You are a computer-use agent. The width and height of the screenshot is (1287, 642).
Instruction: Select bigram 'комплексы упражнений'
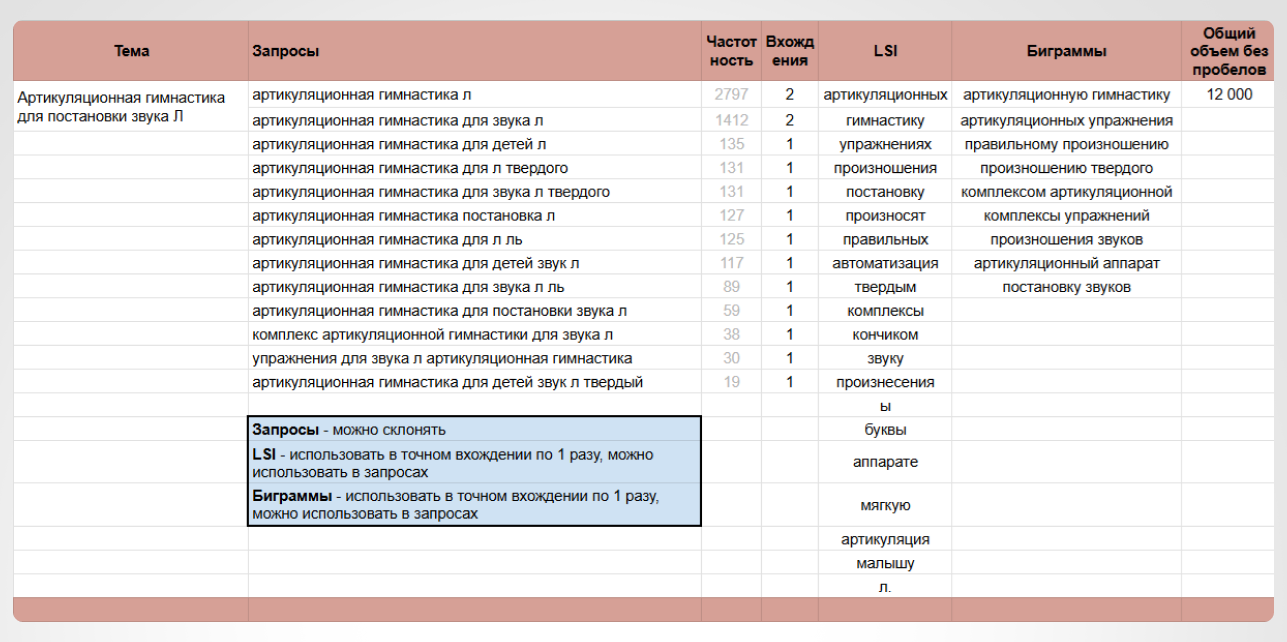tap(1066, 216)
